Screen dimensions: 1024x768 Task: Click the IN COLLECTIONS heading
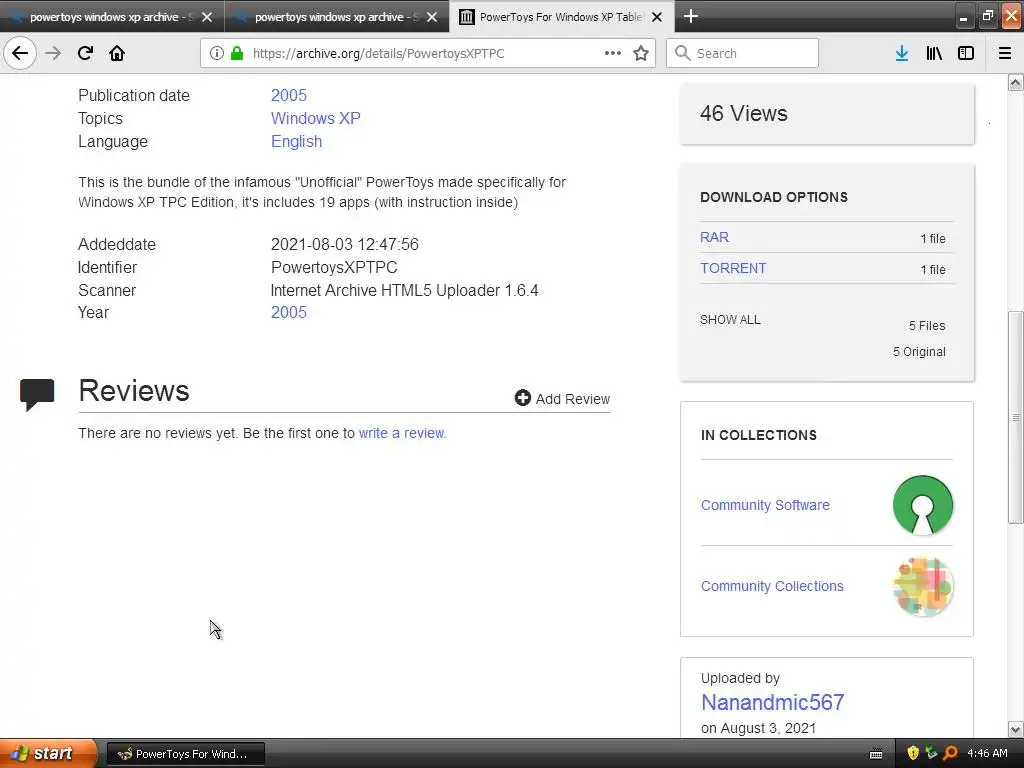point(759,435)
